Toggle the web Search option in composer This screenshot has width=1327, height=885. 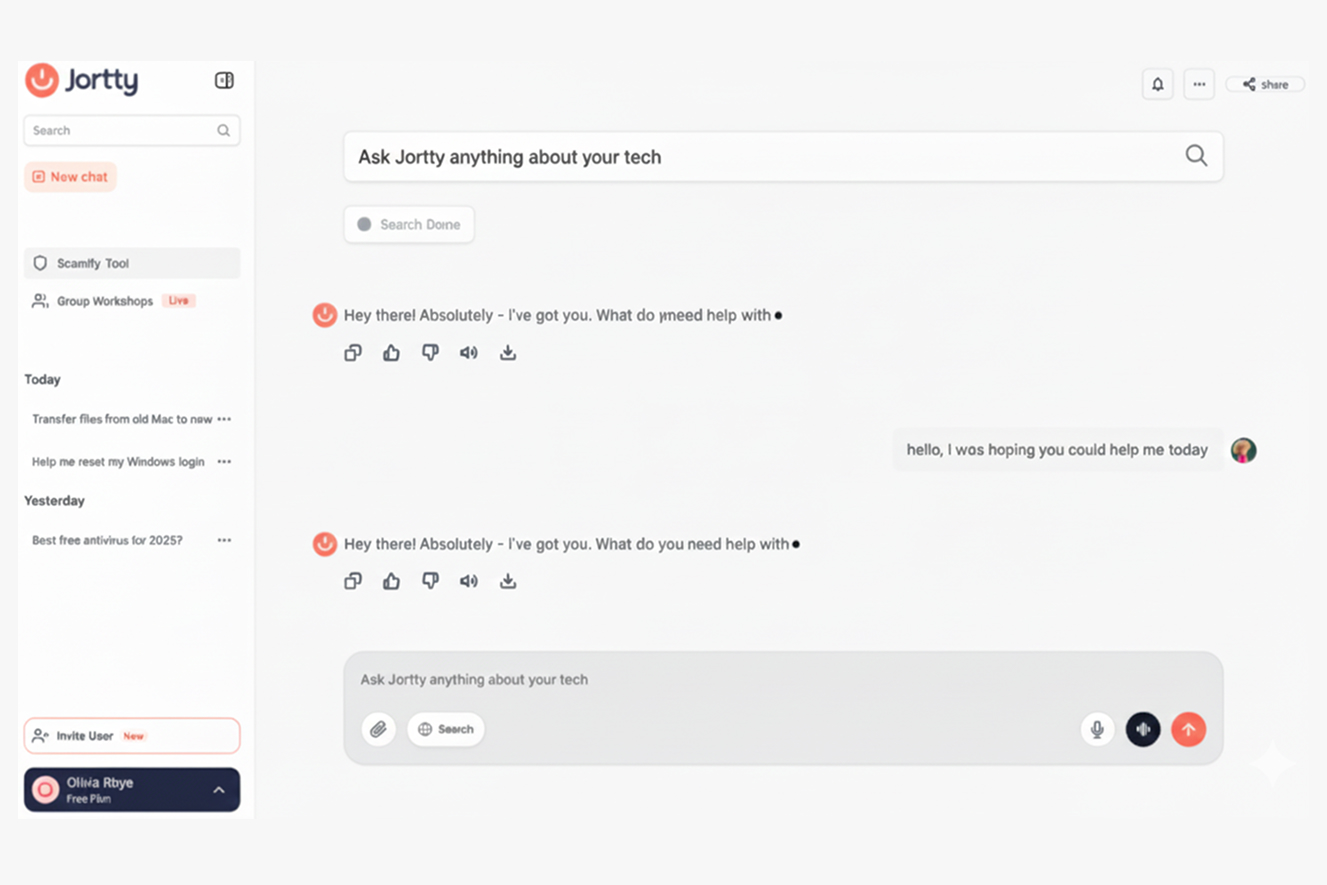point(446,729)
